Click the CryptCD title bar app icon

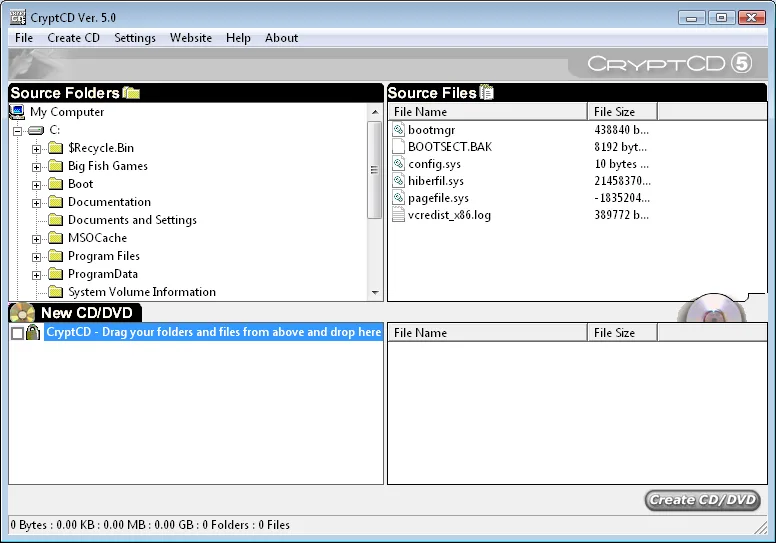pyautogui.click(x=18, y=17)
